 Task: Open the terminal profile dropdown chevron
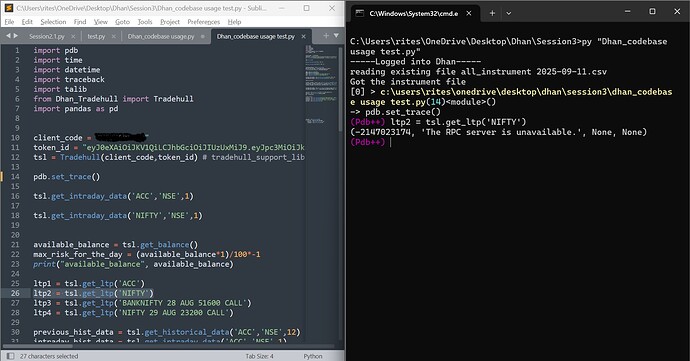click(508, 13)
